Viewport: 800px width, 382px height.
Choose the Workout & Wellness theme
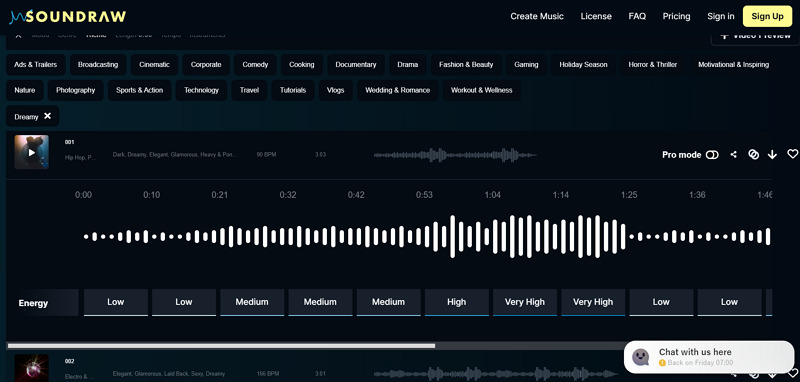pos(481,90)
